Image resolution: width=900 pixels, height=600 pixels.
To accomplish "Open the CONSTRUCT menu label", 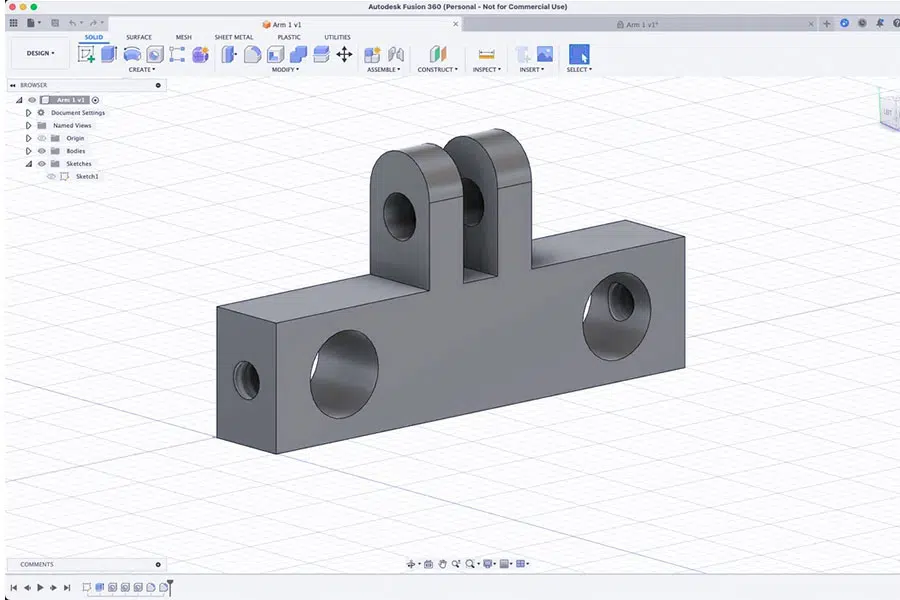I will [x=437, y=70].
